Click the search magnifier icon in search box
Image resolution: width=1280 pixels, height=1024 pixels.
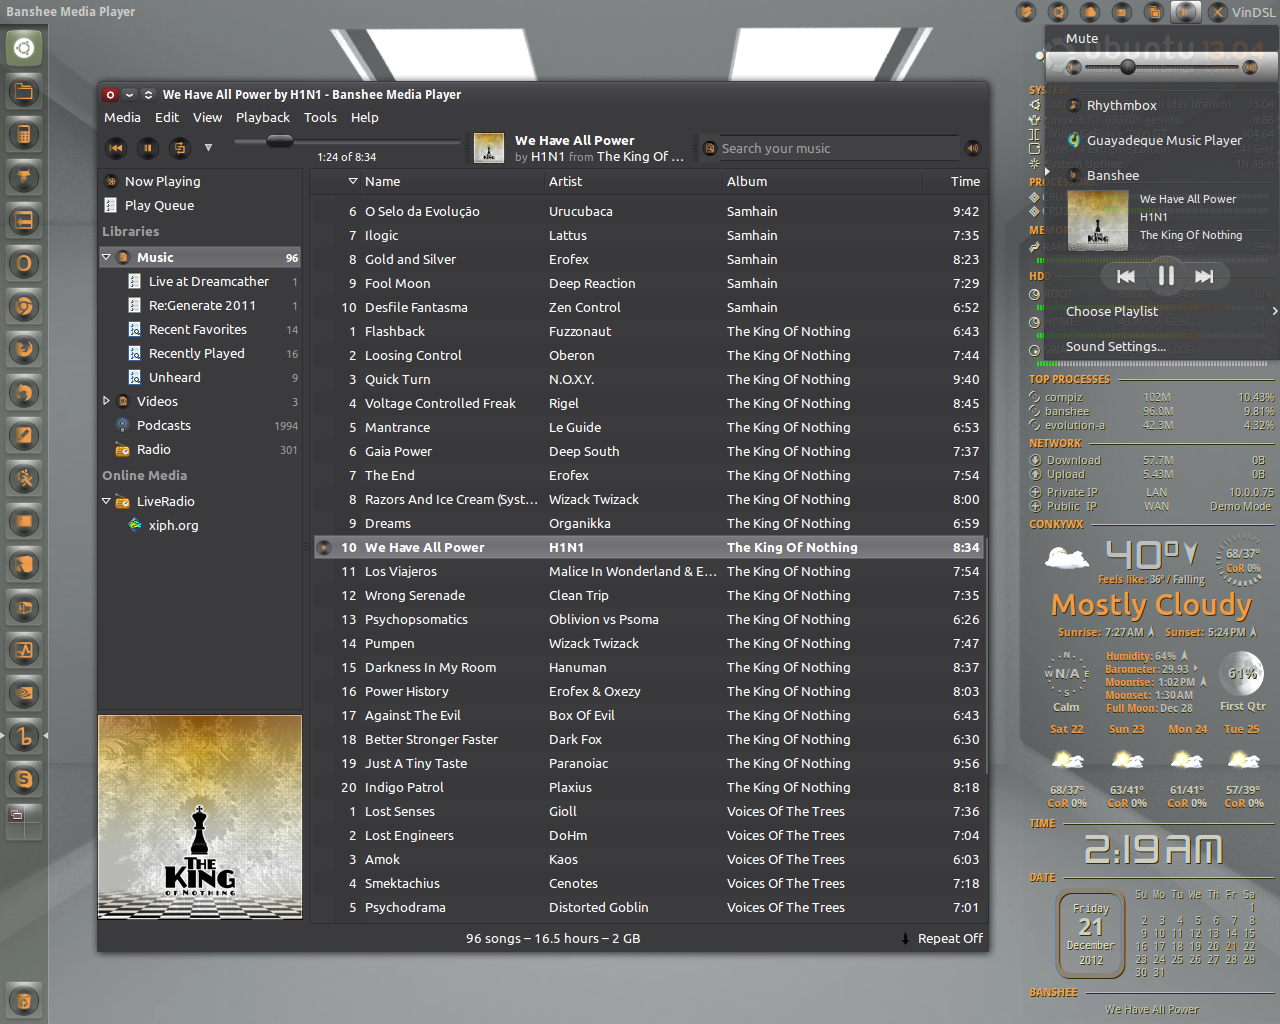tap(710, 148)
